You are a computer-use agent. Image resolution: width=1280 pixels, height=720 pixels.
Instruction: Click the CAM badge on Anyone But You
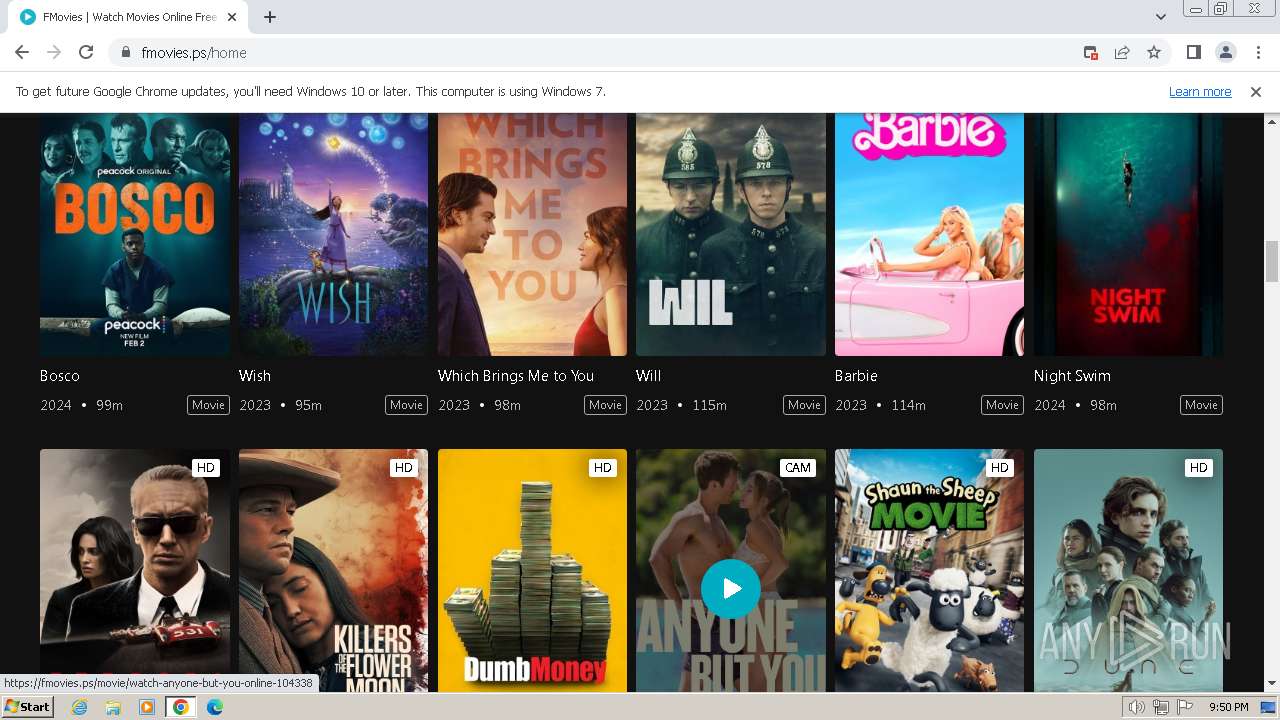tap(797, 467)
